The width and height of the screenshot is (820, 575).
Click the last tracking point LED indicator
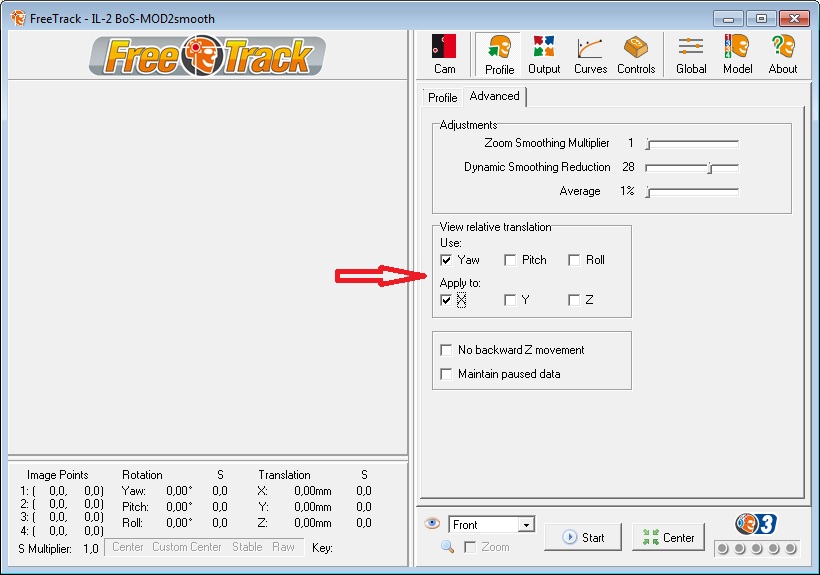pyautogui.click(x=791, y=548)
